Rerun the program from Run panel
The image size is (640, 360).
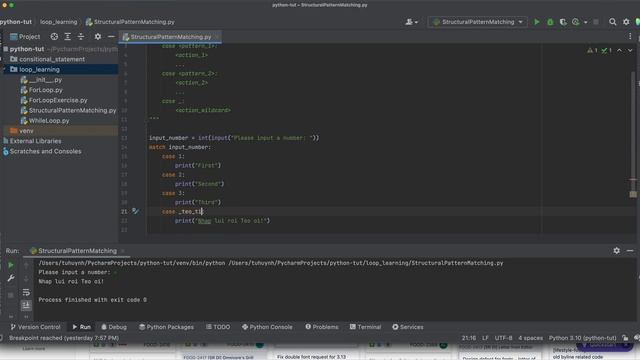tap(11, 265)
